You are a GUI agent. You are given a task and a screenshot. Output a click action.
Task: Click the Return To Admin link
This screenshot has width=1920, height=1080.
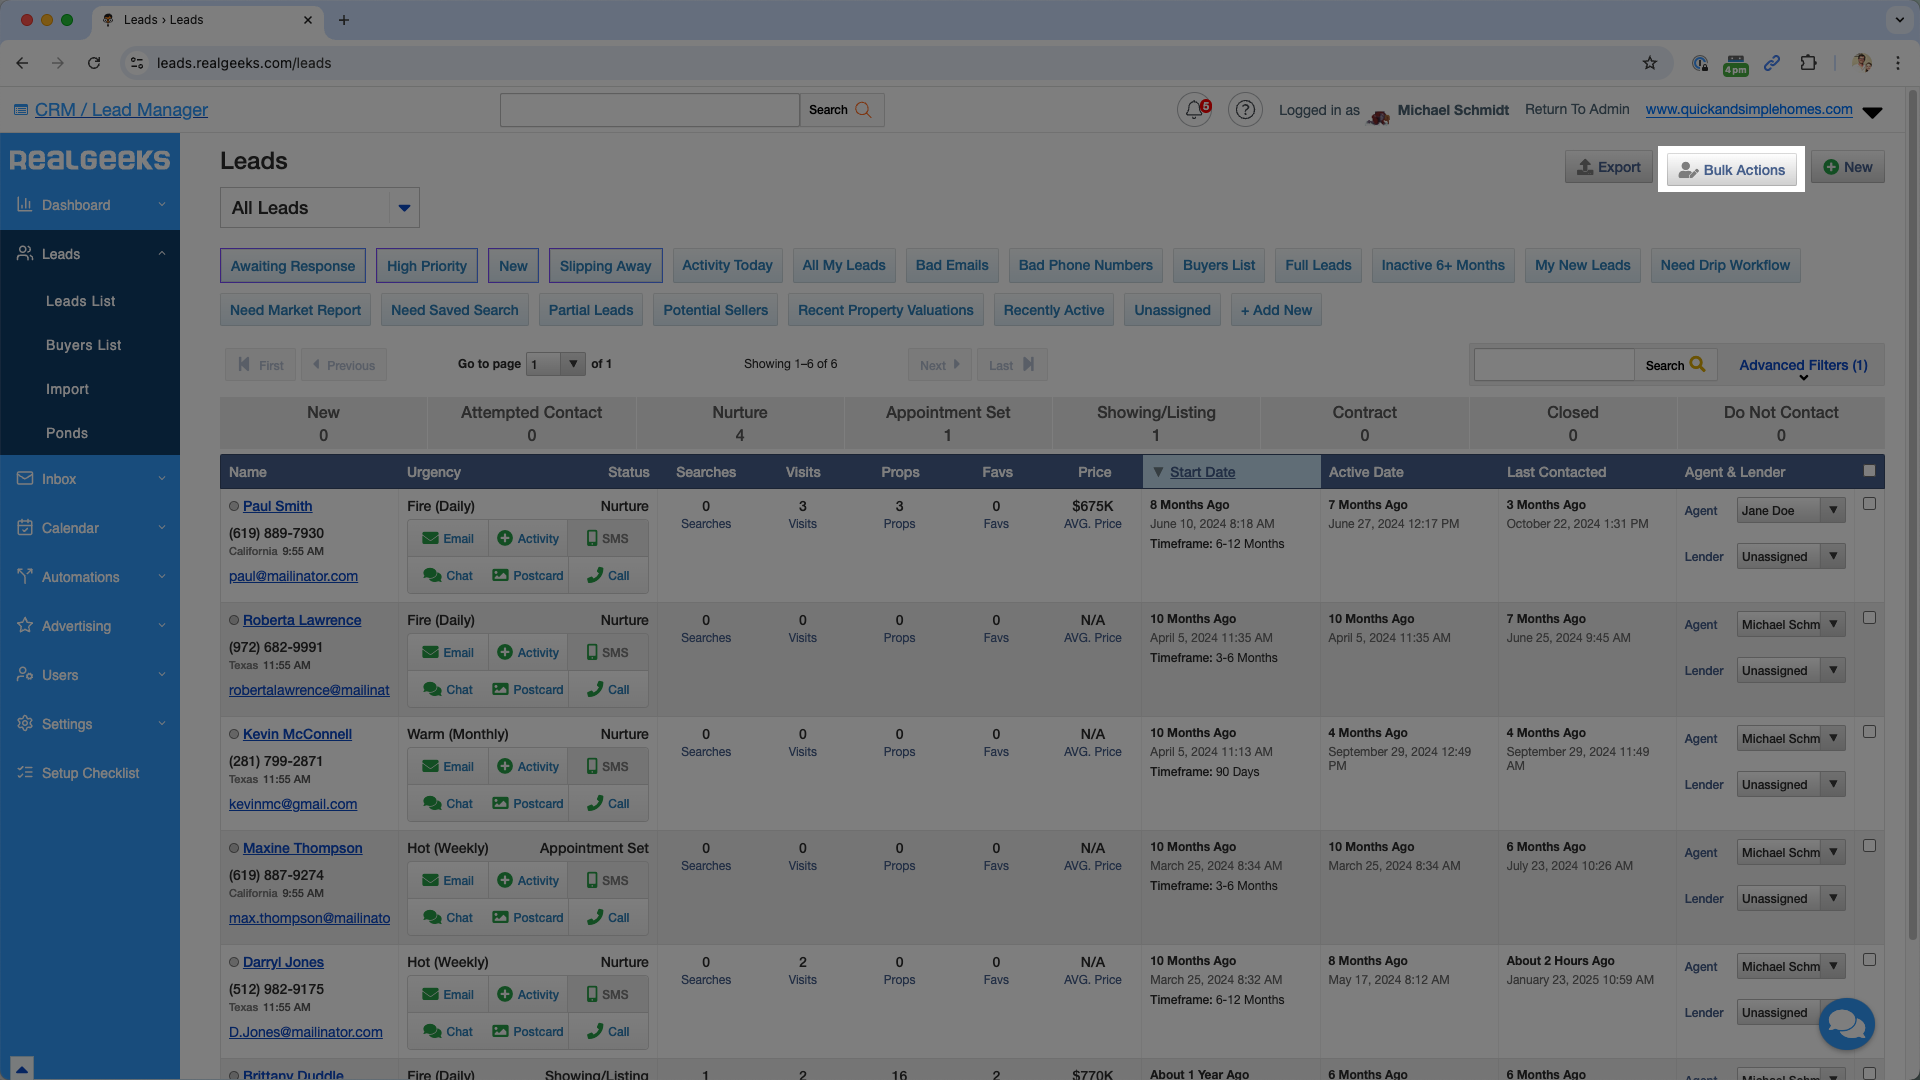pos(1577,109)
